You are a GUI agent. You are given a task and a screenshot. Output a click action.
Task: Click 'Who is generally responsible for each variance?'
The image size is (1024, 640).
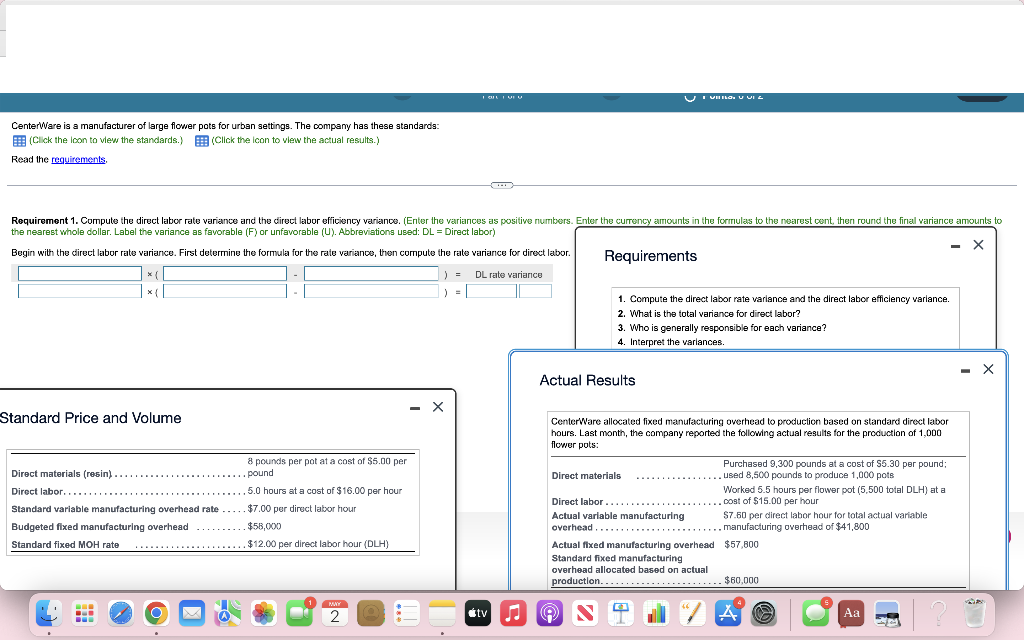[728, 328]
